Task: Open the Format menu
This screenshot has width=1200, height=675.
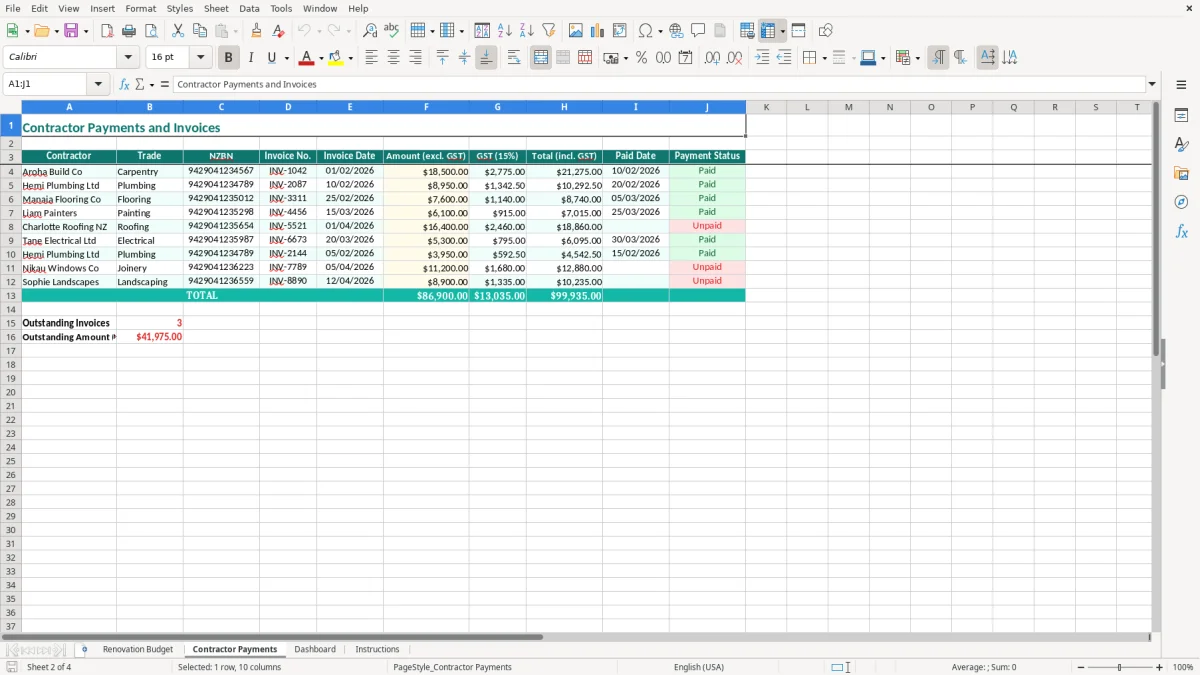Action: [x=140, y=8]
